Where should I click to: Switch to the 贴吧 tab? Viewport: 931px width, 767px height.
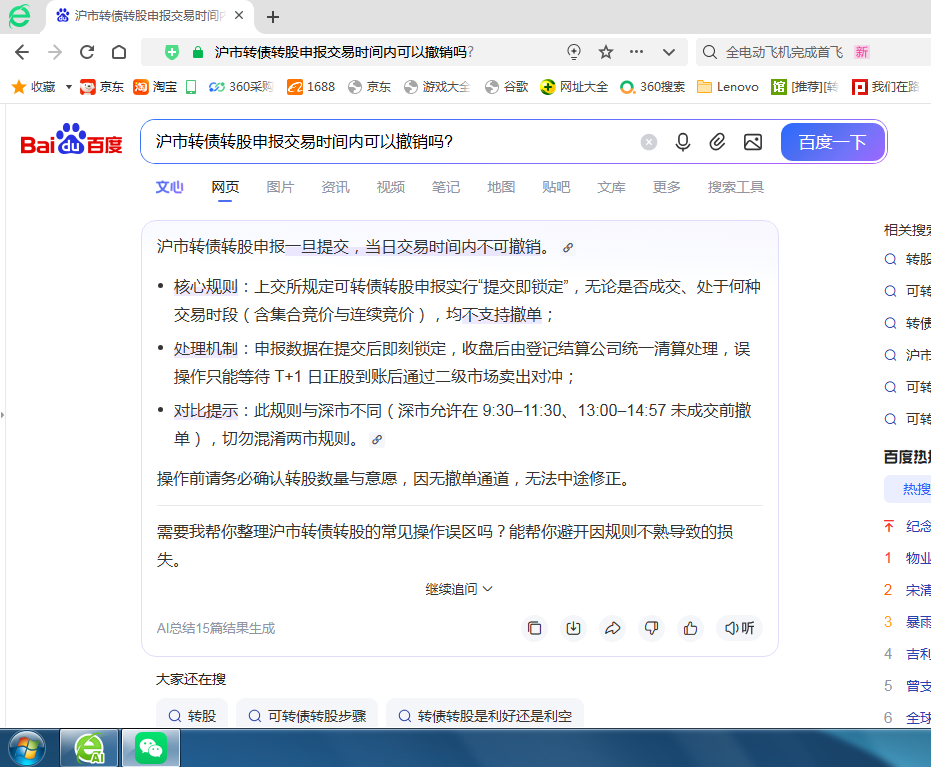556,187
